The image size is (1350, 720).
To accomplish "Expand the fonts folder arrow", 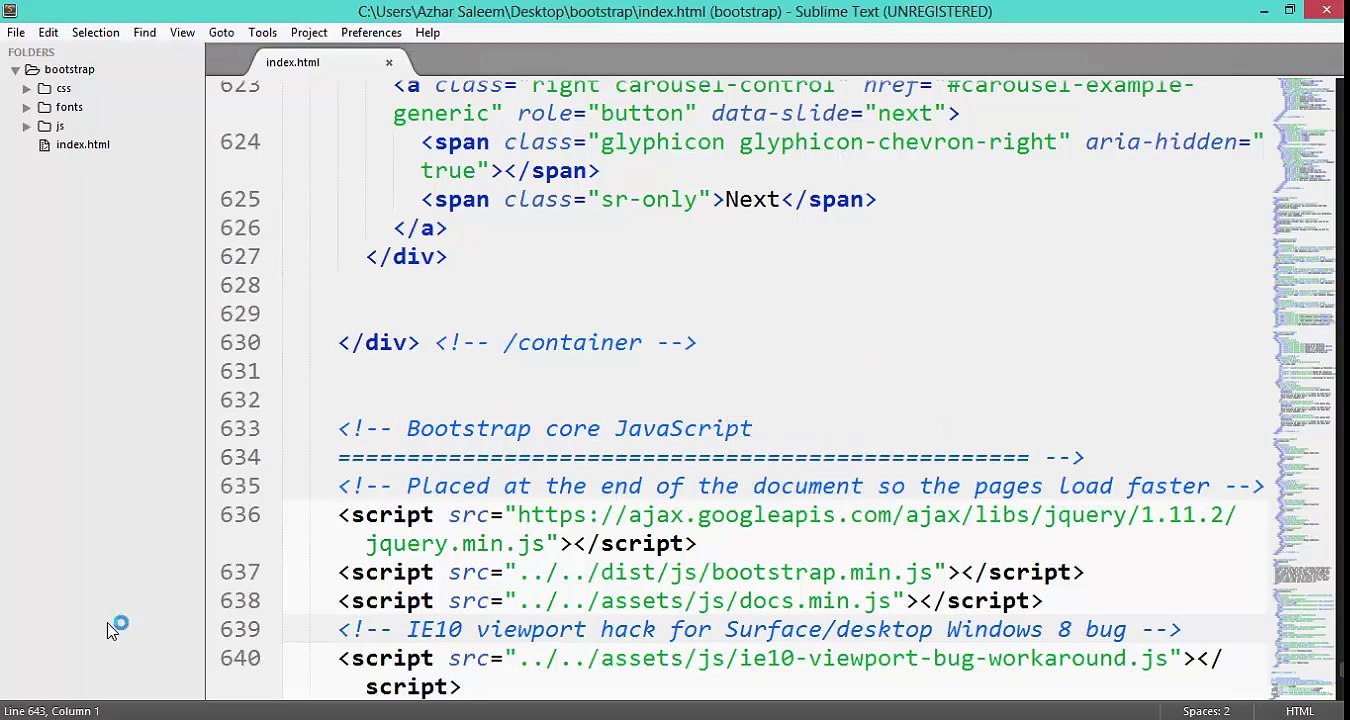I will pyautogui.click(x=27, y=108).
